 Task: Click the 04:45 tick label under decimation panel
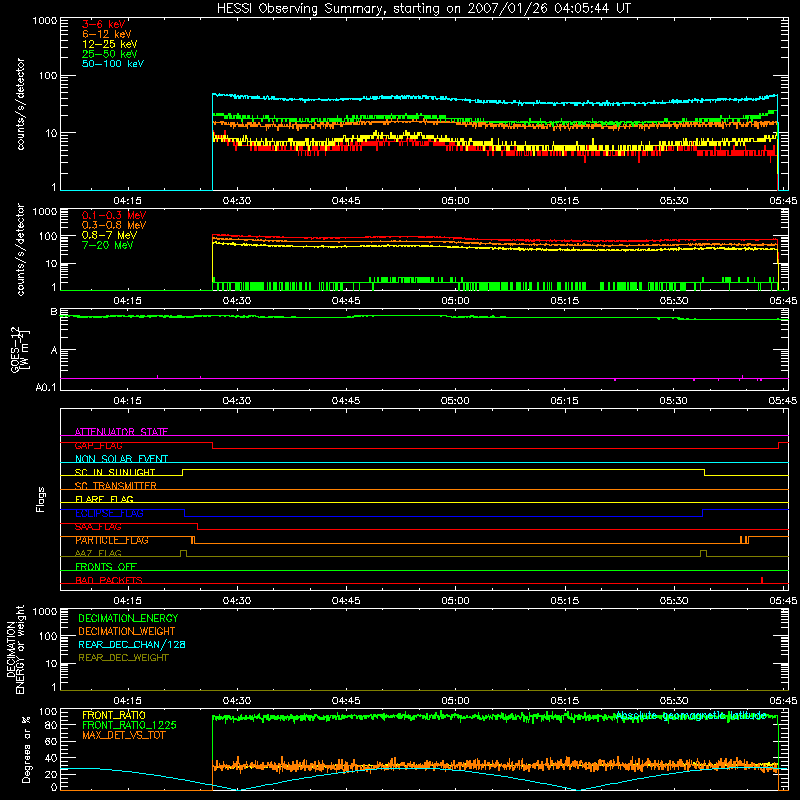click(346, 701)
